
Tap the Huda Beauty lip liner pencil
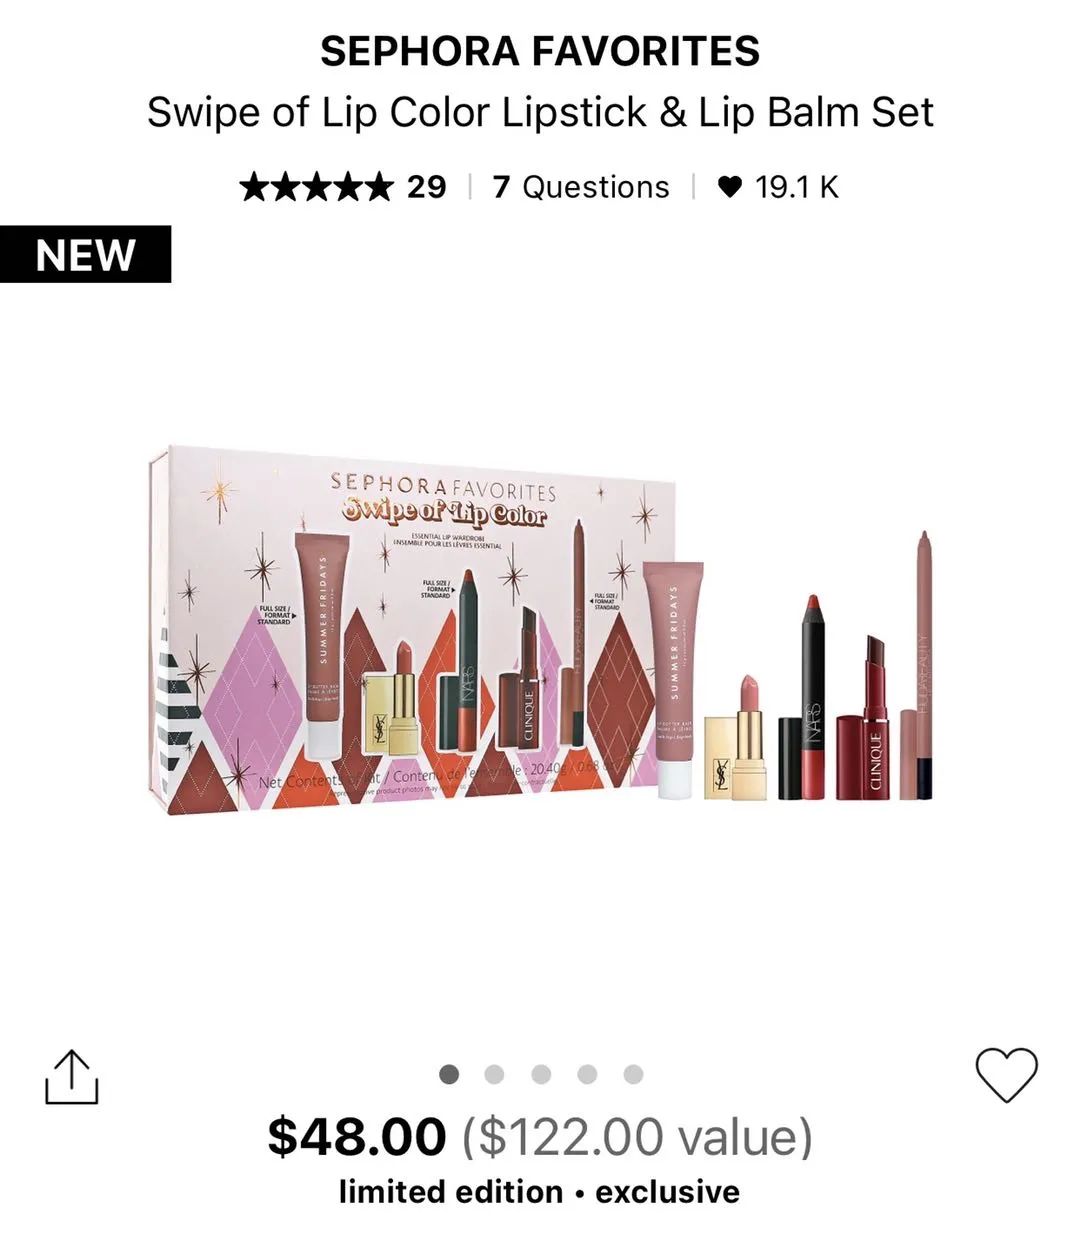pyautogui.click(x=917, y=666)
